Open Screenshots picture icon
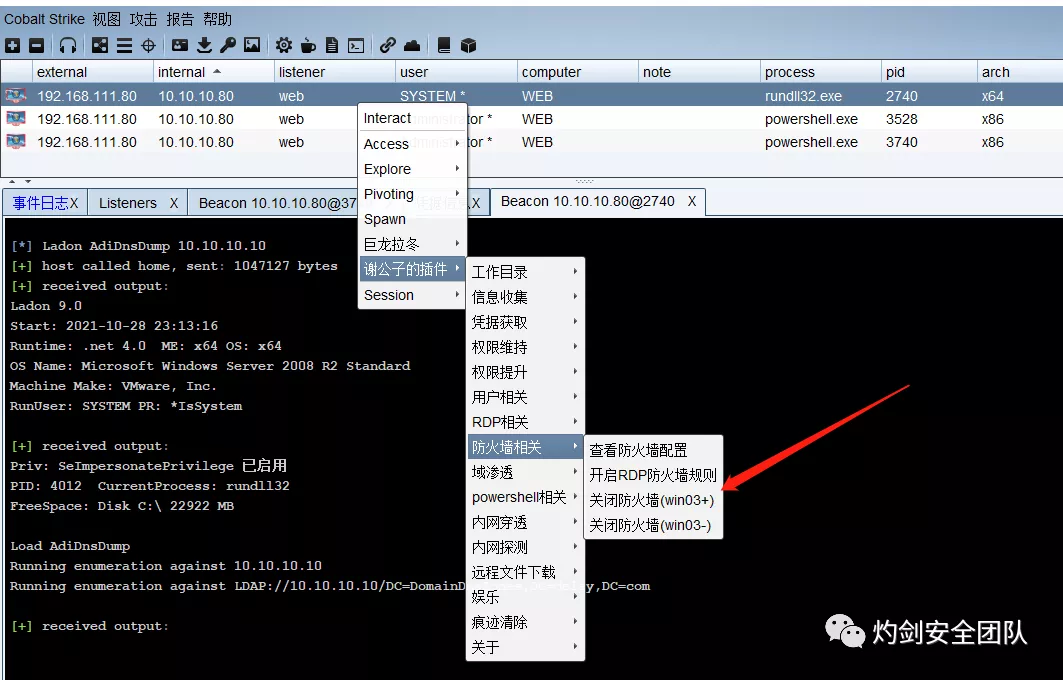 (x=252, y=45)
